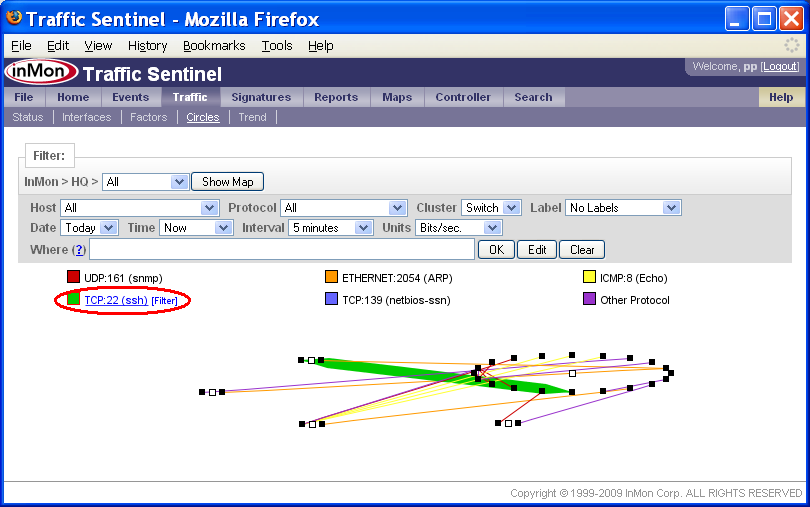Click the orange ETHERNET:2054 ARP swatch
Image resolution: width=810 pixels, height=507 pixels.
331,276
